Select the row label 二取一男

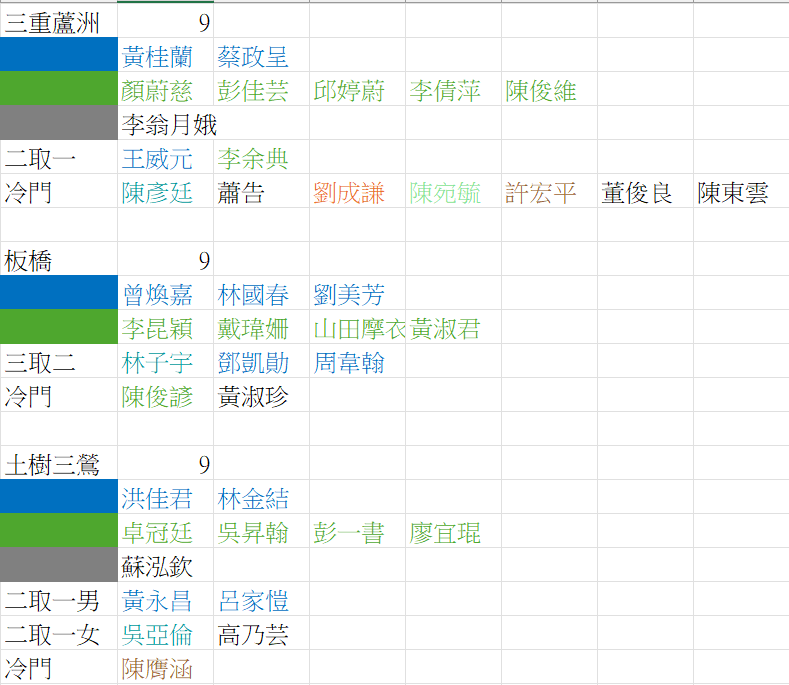tap(59, 599)
